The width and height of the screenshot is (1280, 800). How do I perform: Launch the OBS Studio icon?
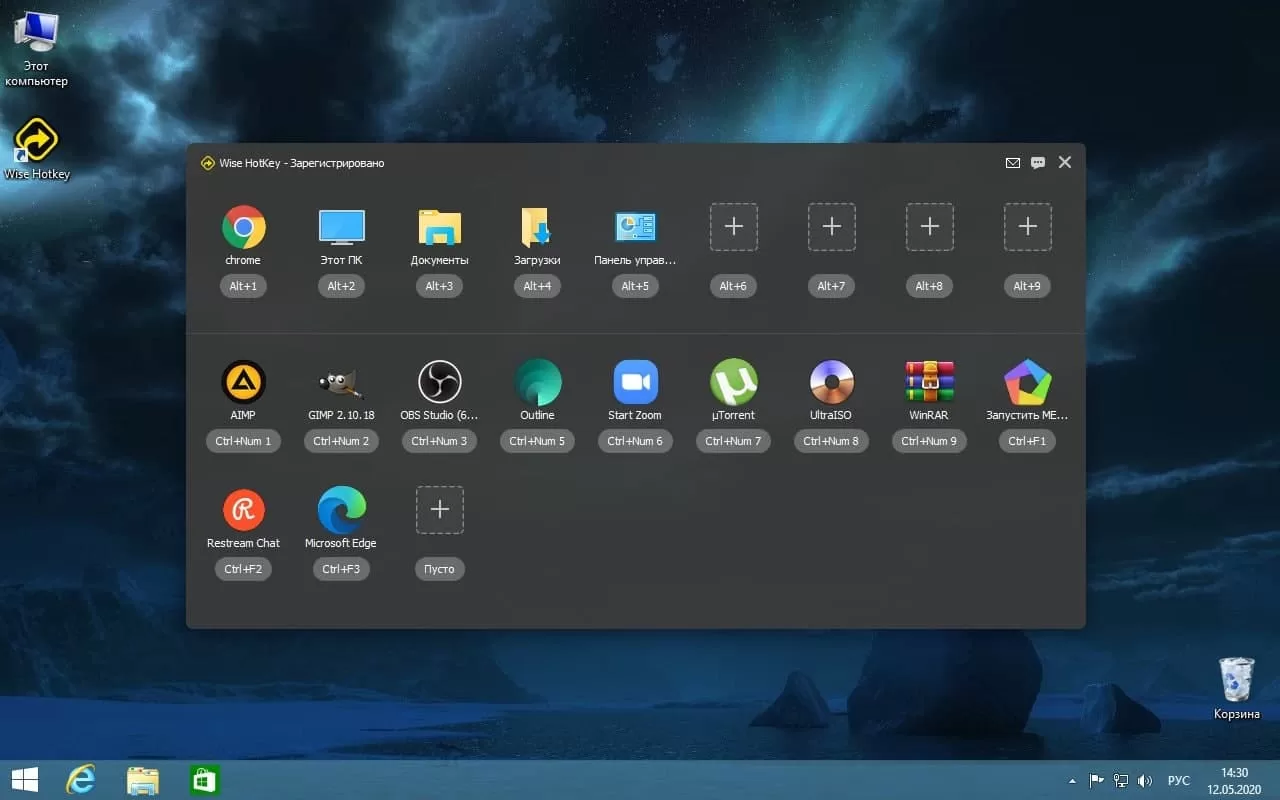439,382
